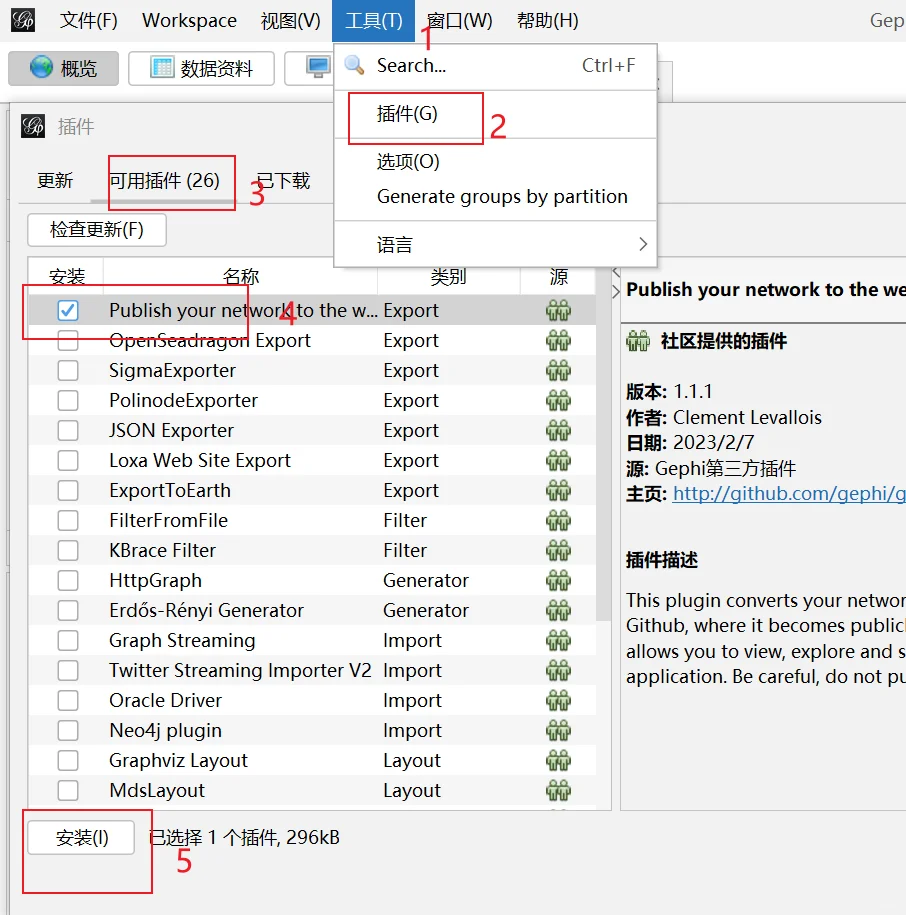Click community source icon for JSON Exporter
906x915 pixels.
[x=558, y=431]
